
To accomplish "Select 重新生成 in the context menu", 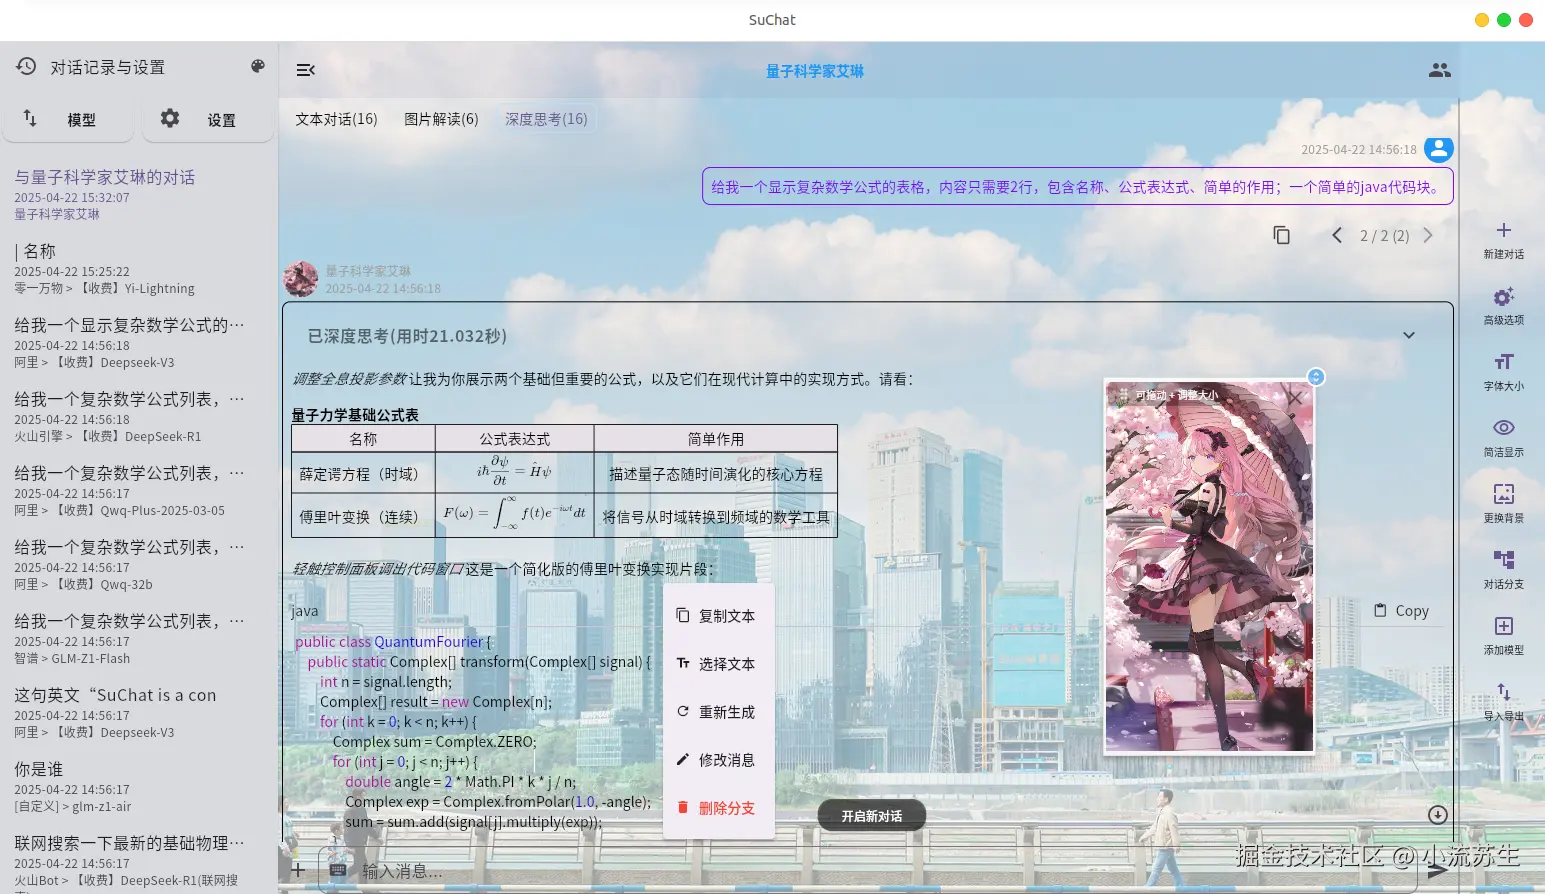I will (x=727, y=712).
